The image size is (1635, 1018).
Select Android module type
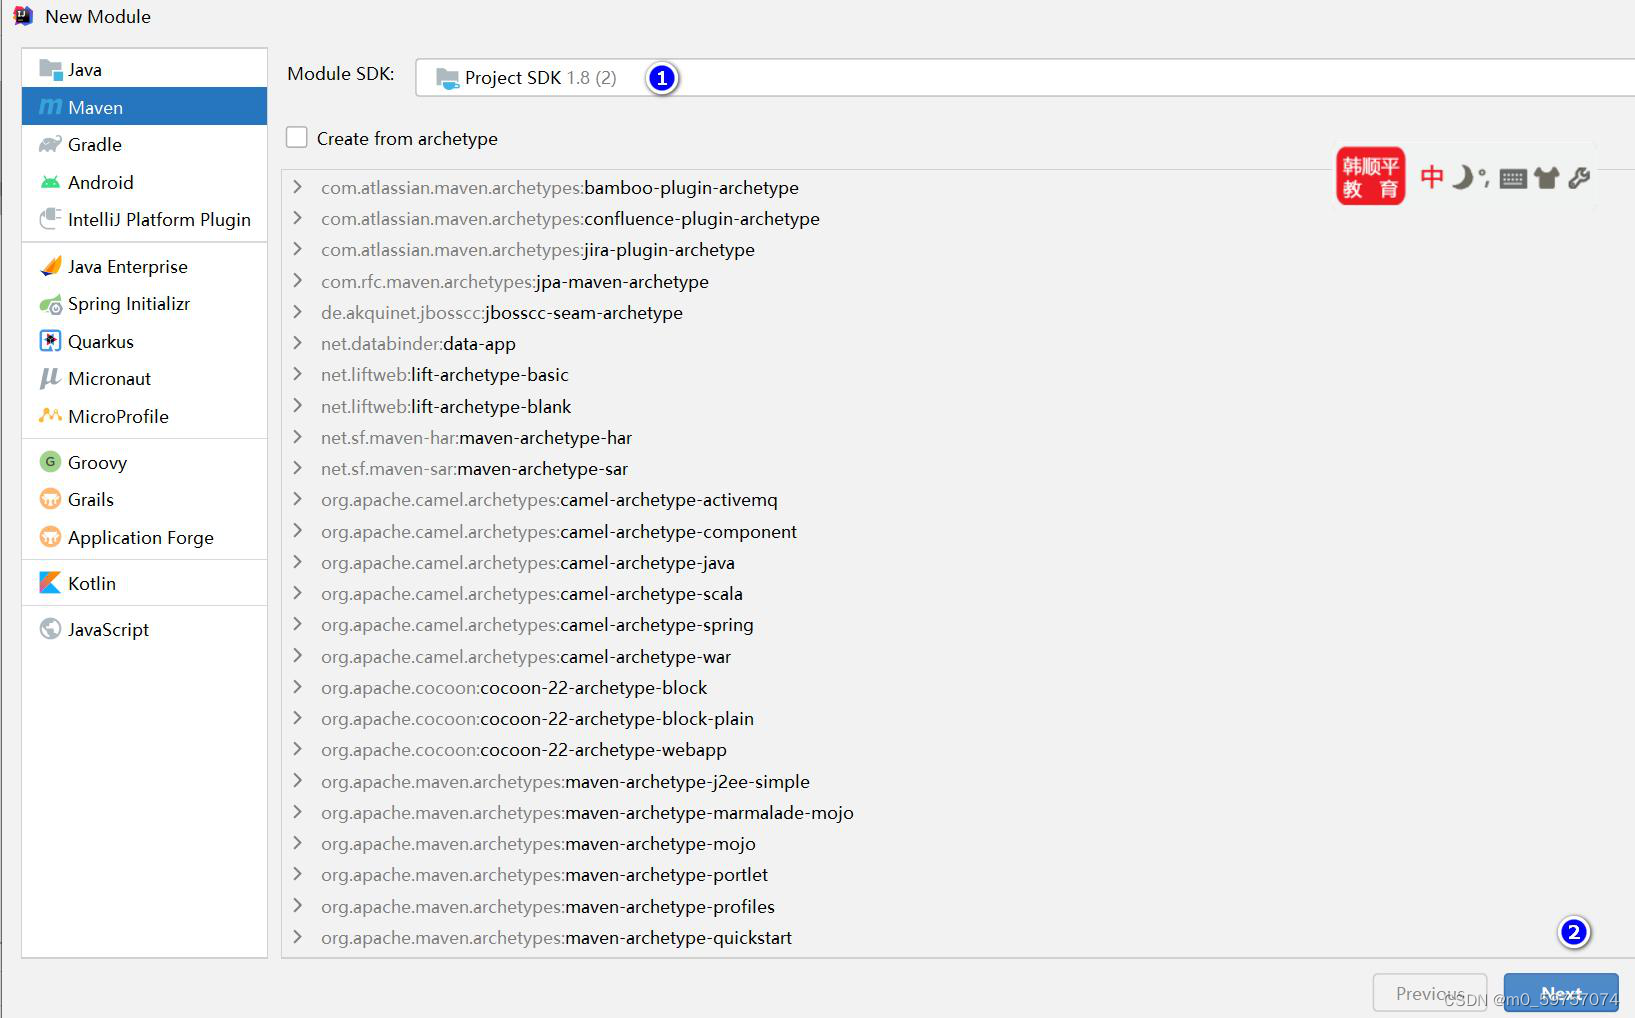(x=144, y=182)
